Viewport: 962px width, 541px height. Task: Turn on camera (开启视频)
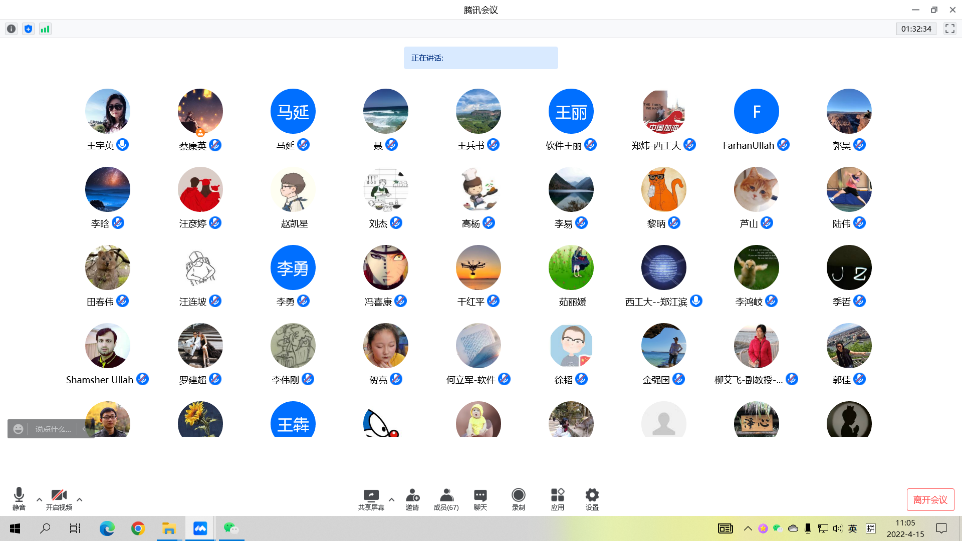coord(58,497)
